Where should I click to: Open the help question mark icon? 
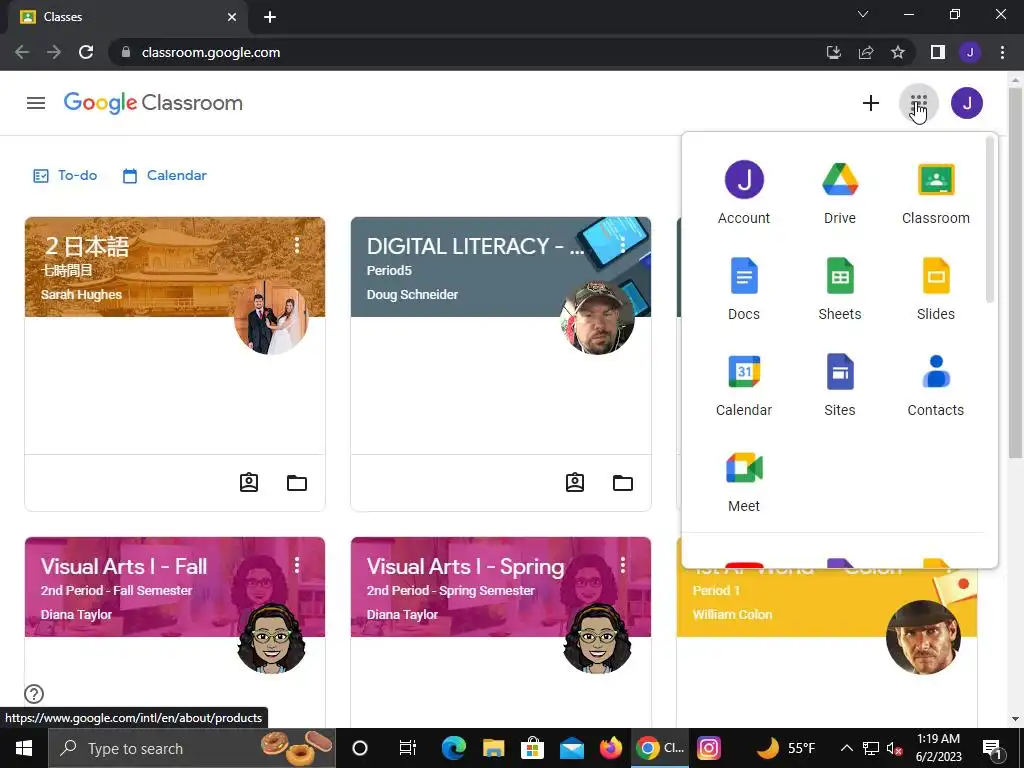point(34,694)
